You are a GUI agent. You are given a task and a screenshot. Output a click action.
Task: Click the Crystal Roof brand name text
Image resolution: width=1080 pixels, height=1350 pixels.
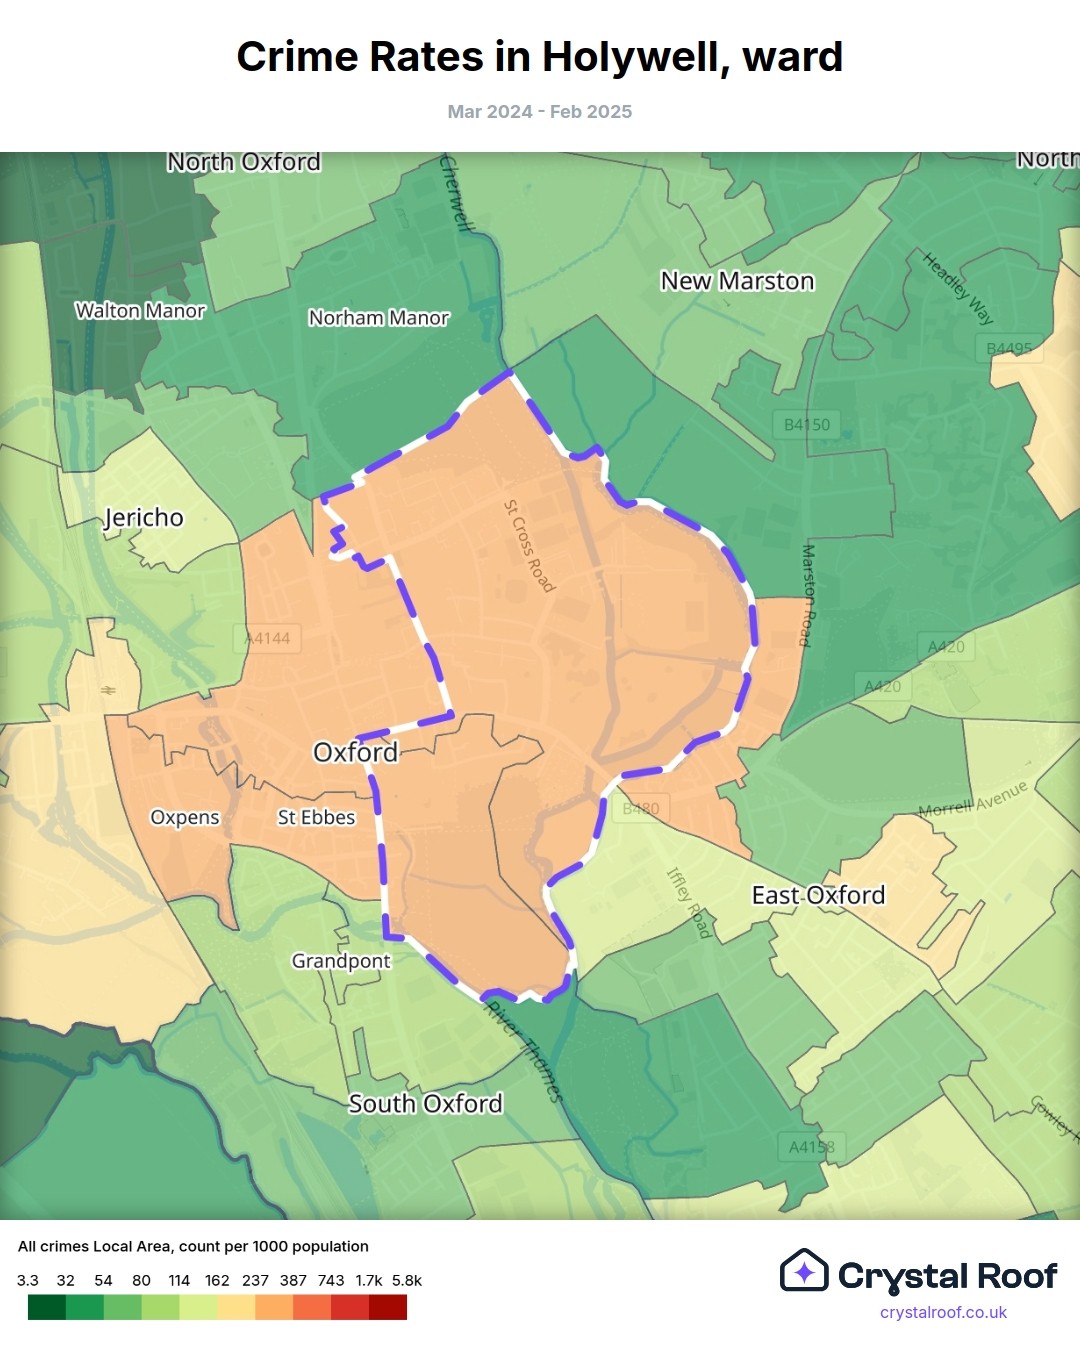947,1276
